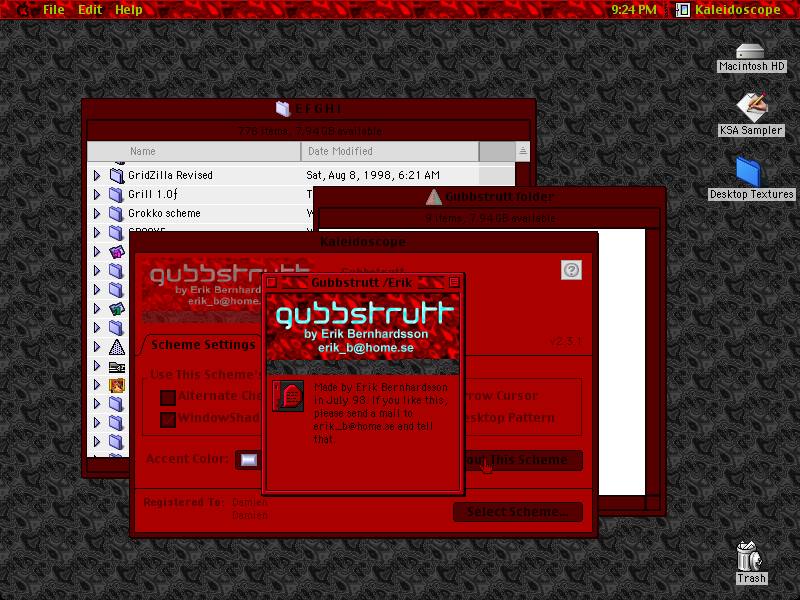Expand the row with the green folder icon
This screenshot has height=600, width=800.
[97, 309]
